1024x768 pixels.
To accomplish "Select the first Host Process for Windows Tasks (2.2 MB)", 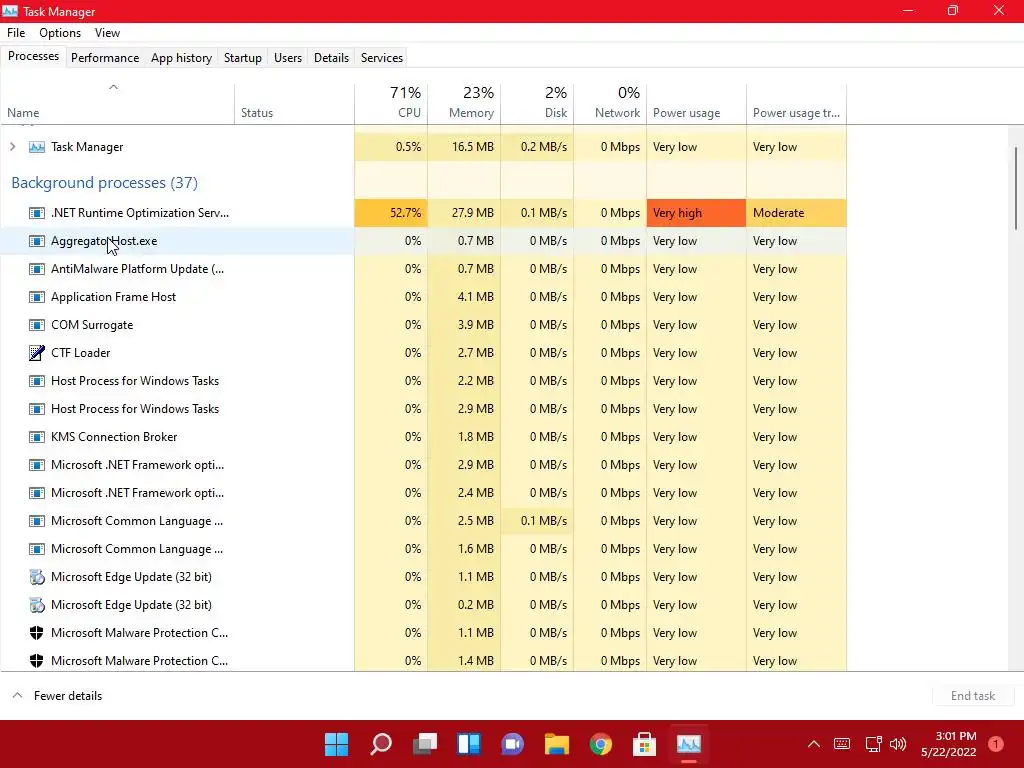I will click(x=423, y=381).
